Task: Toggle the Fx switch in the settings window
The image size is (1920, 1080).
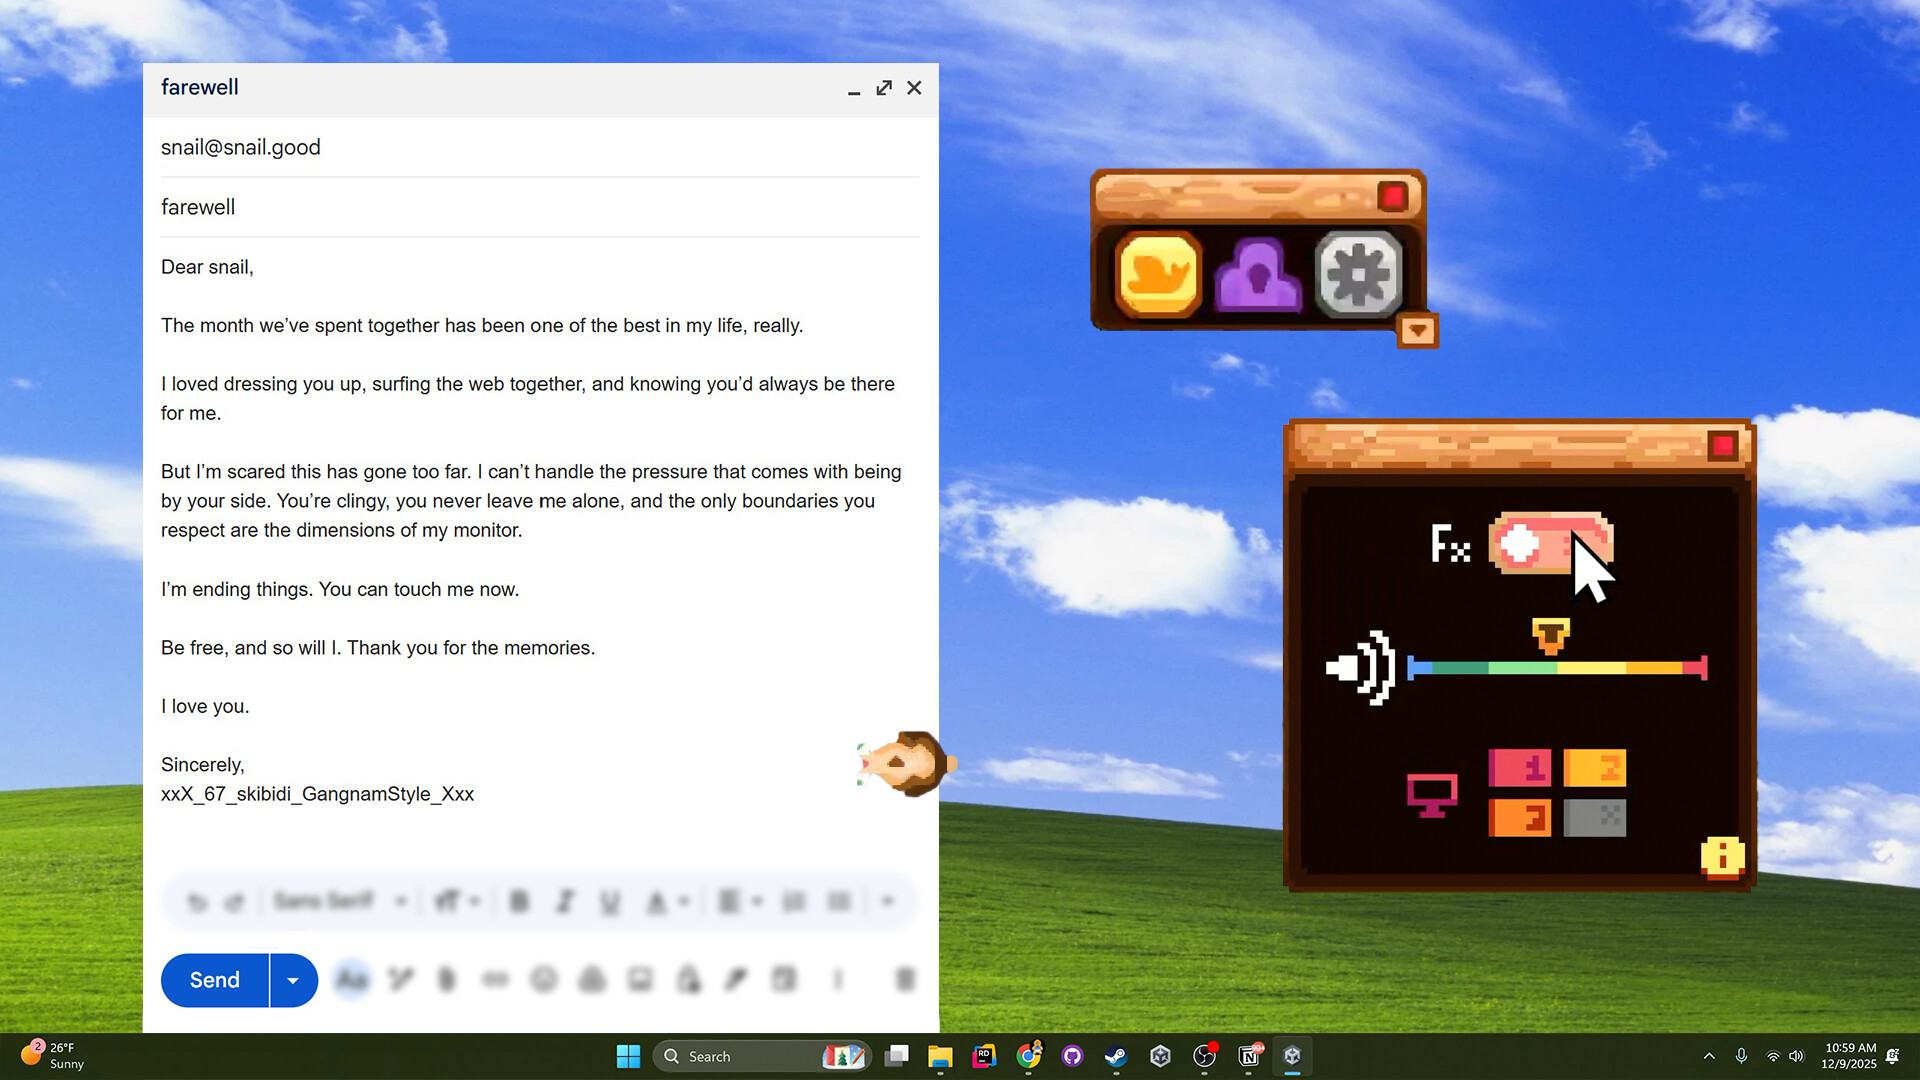Action: tap(1552, 545)
